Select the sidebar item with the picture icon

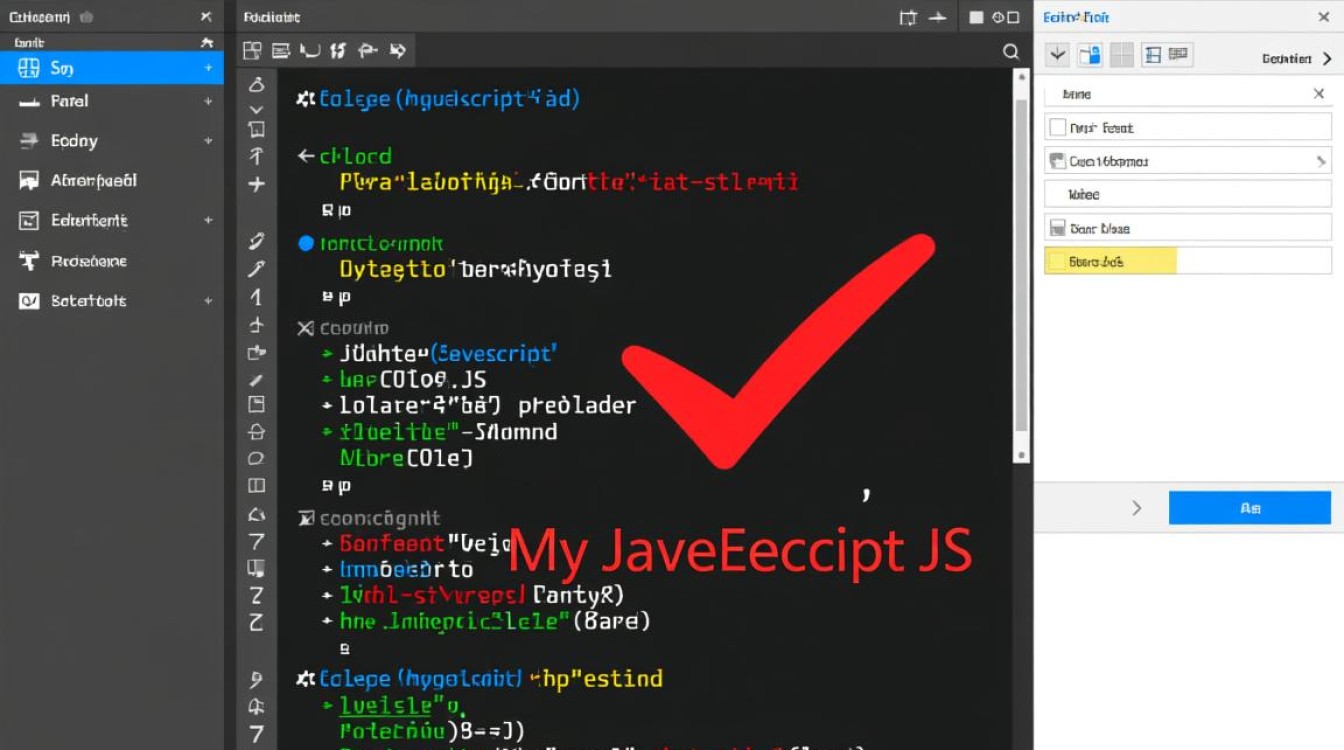click(x=112, y=181)
